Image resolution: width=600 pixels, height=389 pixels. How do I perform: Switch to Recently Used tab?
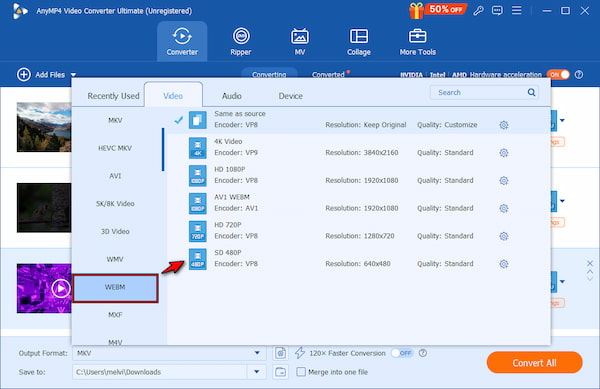pyautogui.click(x=113, y=96)
